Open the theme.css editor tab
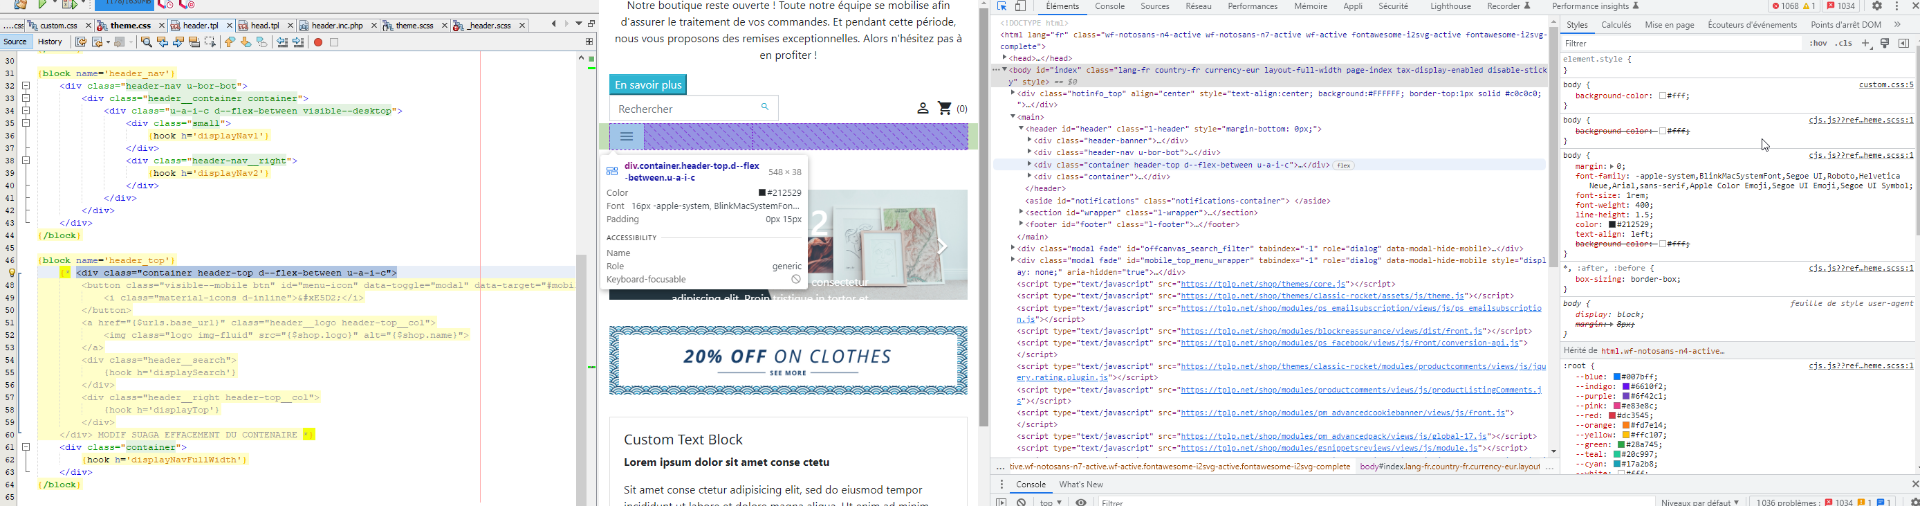 [131, 25]
